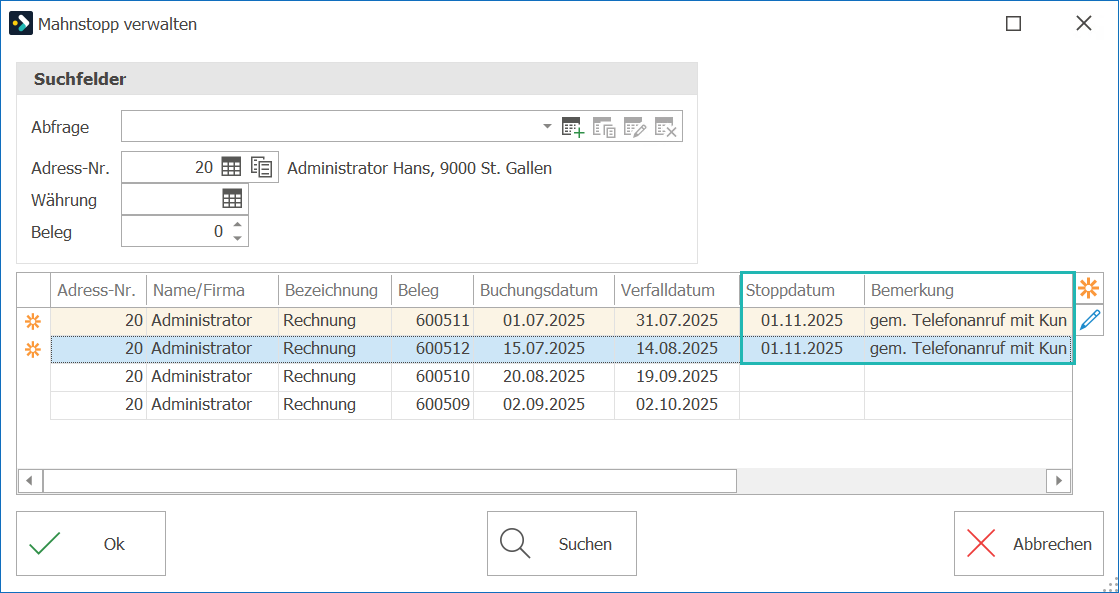Click Buchungsdatum 15.07.2025 cell
The height and width of the screenshot is (593, 1120).
pos(544,349)
